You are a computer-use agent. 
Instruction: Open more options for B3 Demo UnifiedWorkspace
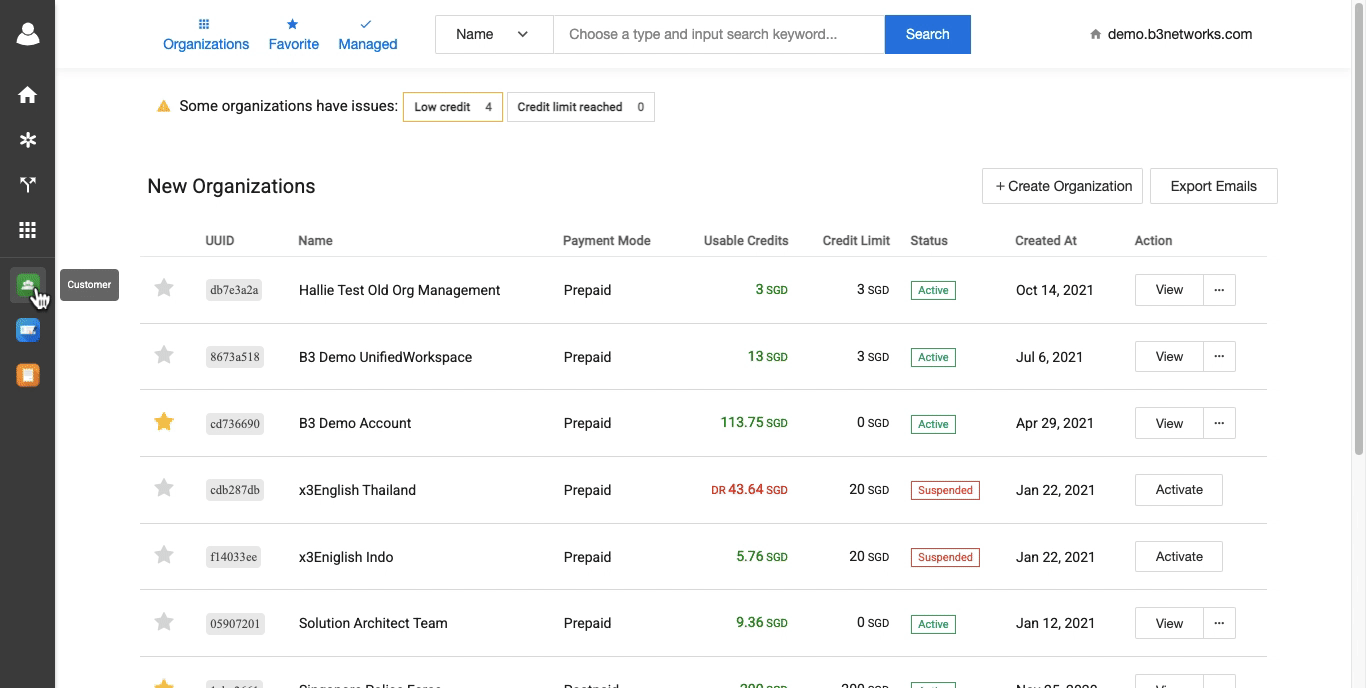[x=1219, y=357]
